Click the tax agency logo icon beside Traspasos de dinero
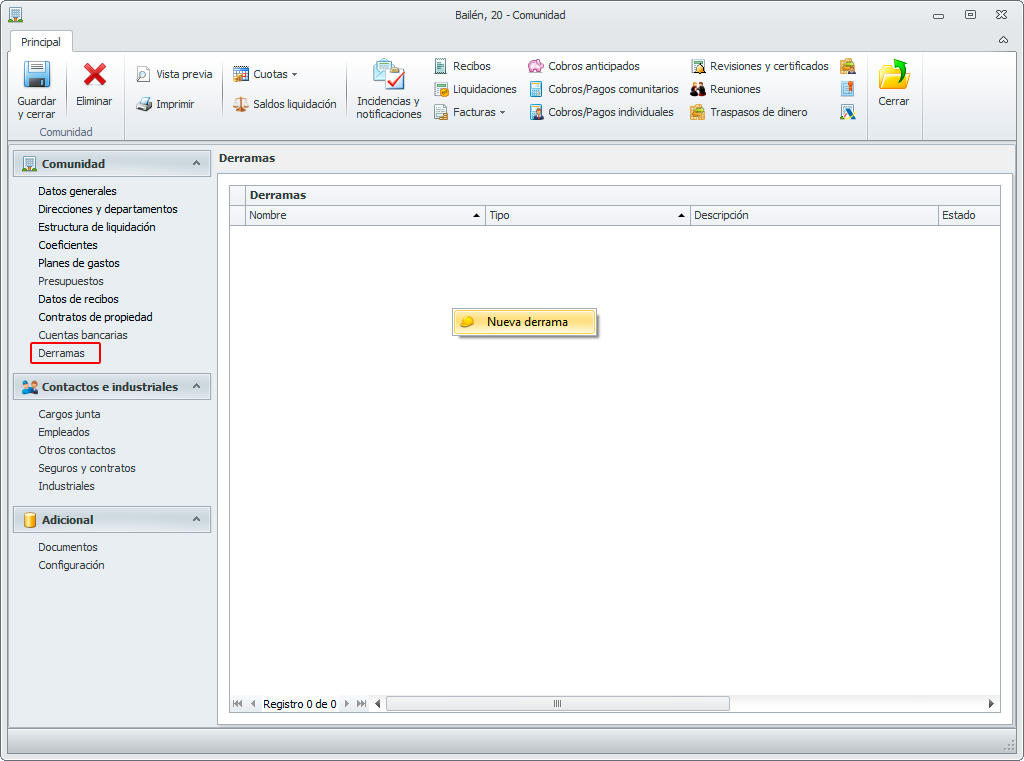This screenshot has height=761, width=1024. pyautogui.click(x=848, y=112)
